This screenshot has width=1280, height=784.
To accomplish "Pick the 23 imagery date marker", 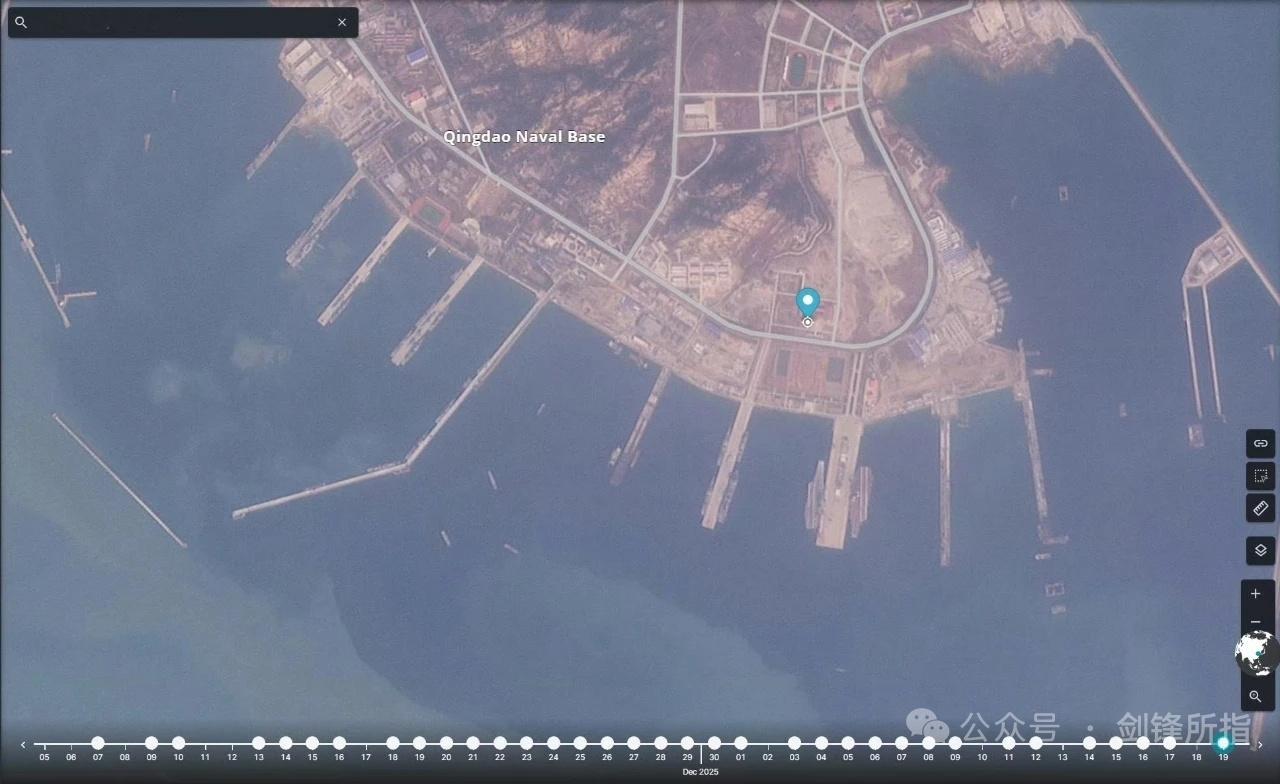I will tap(526, 743).
